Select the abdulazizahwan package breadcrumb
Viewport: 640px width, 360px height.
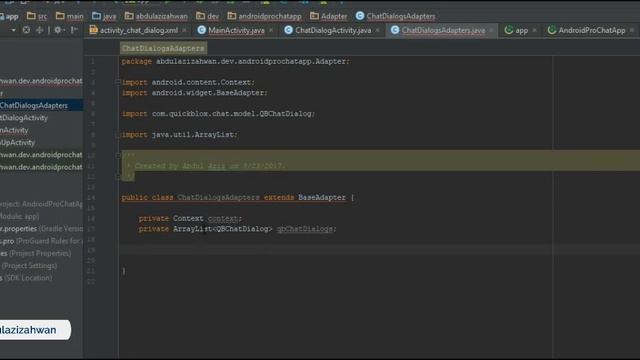(156, 16)
